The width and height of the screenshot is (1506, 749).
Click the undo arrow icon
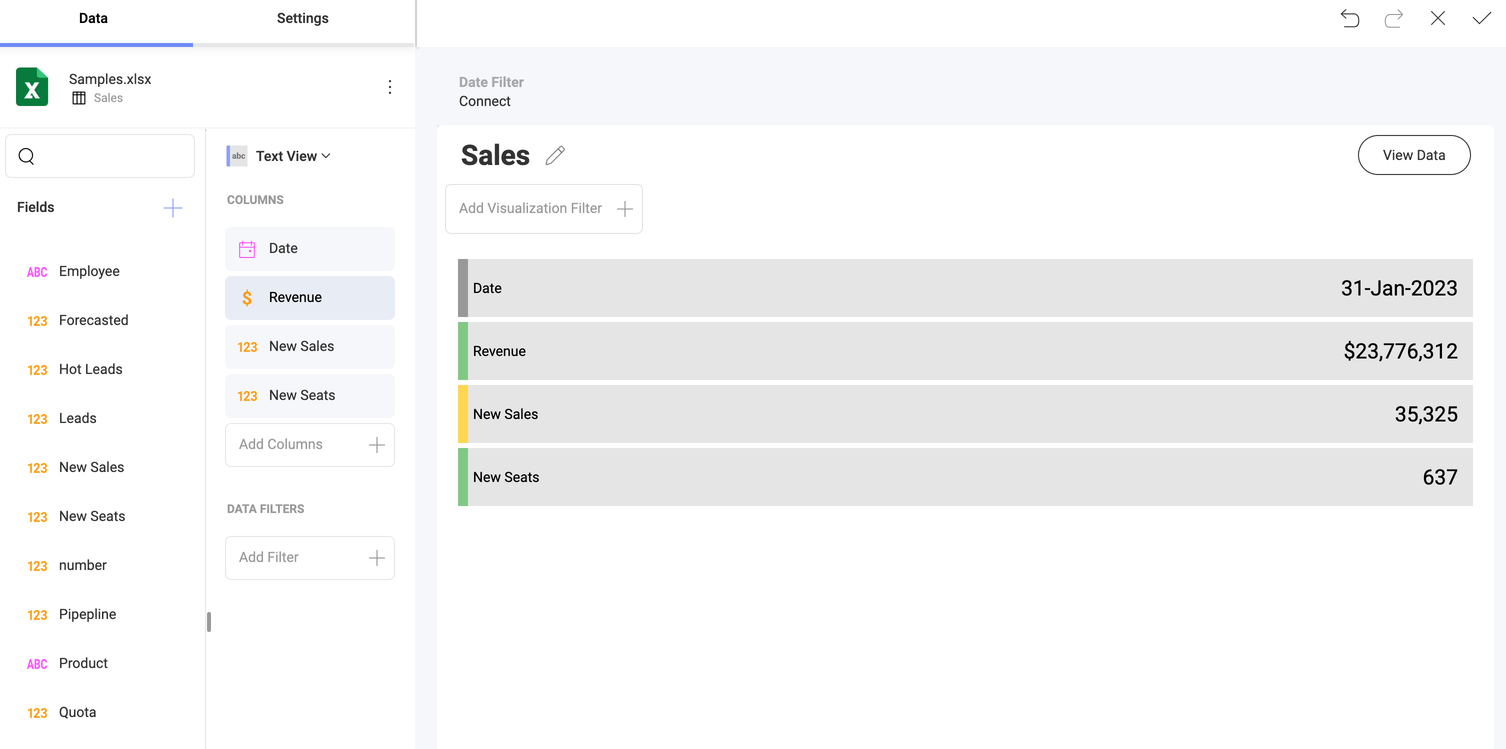coord(1350,18)
